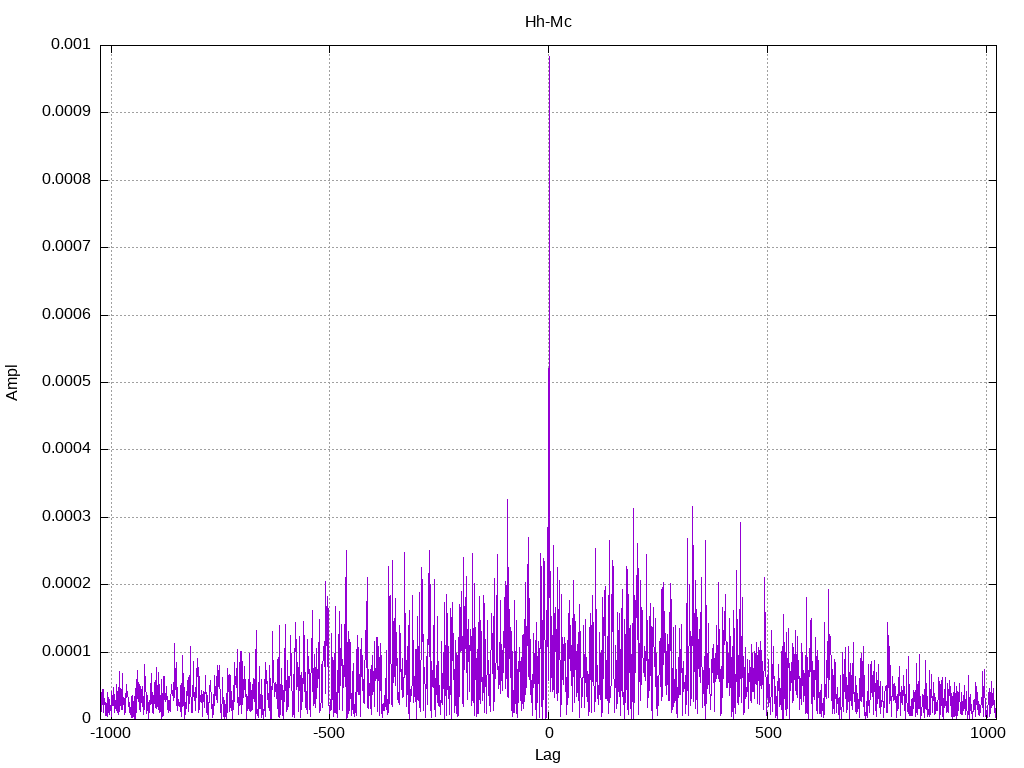The width and height of the screenshot is (1024, 768).
Task: Click the 0.0002 y-axis tick label
Action: [x=66, y=584]
